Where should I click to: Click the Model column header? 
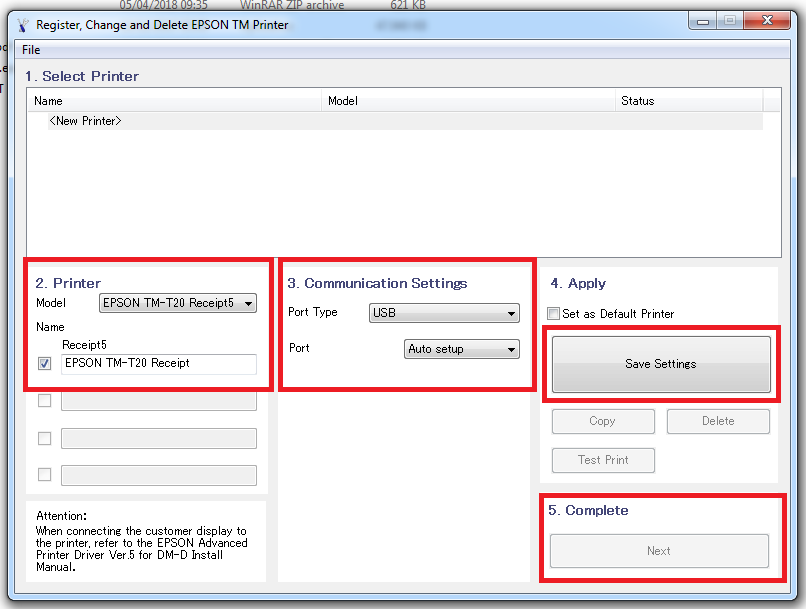pos(343,101)
